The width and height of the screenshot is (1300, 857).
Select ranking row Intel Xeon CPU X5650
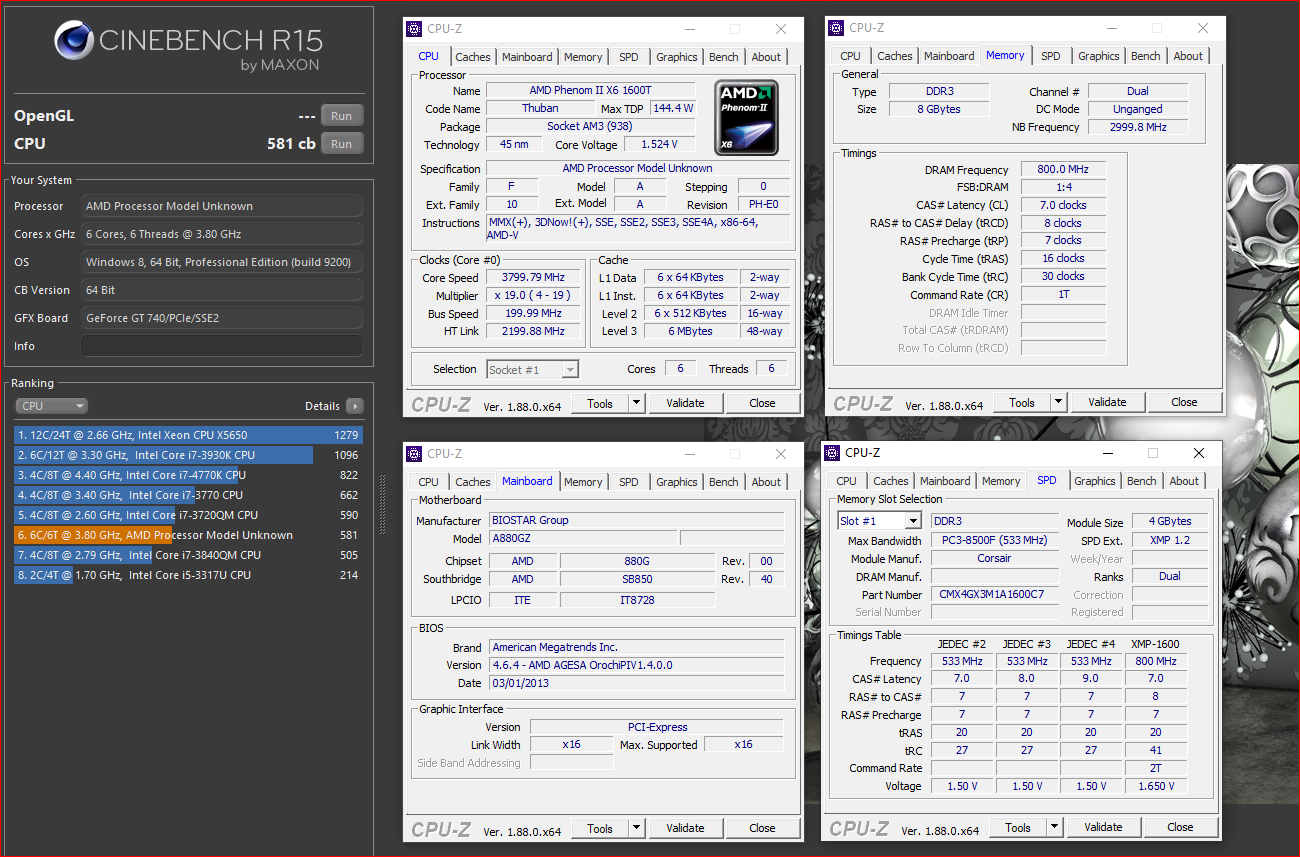(x=188, y=435)
